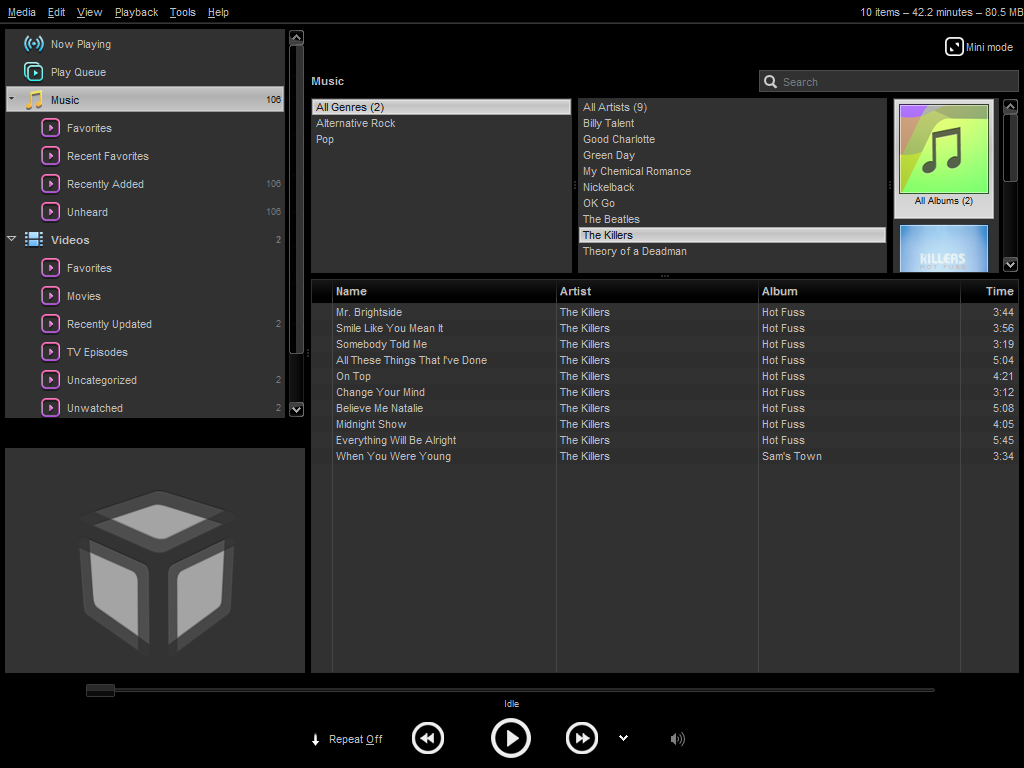Select the Somebody Told Me track

(665, 344)
